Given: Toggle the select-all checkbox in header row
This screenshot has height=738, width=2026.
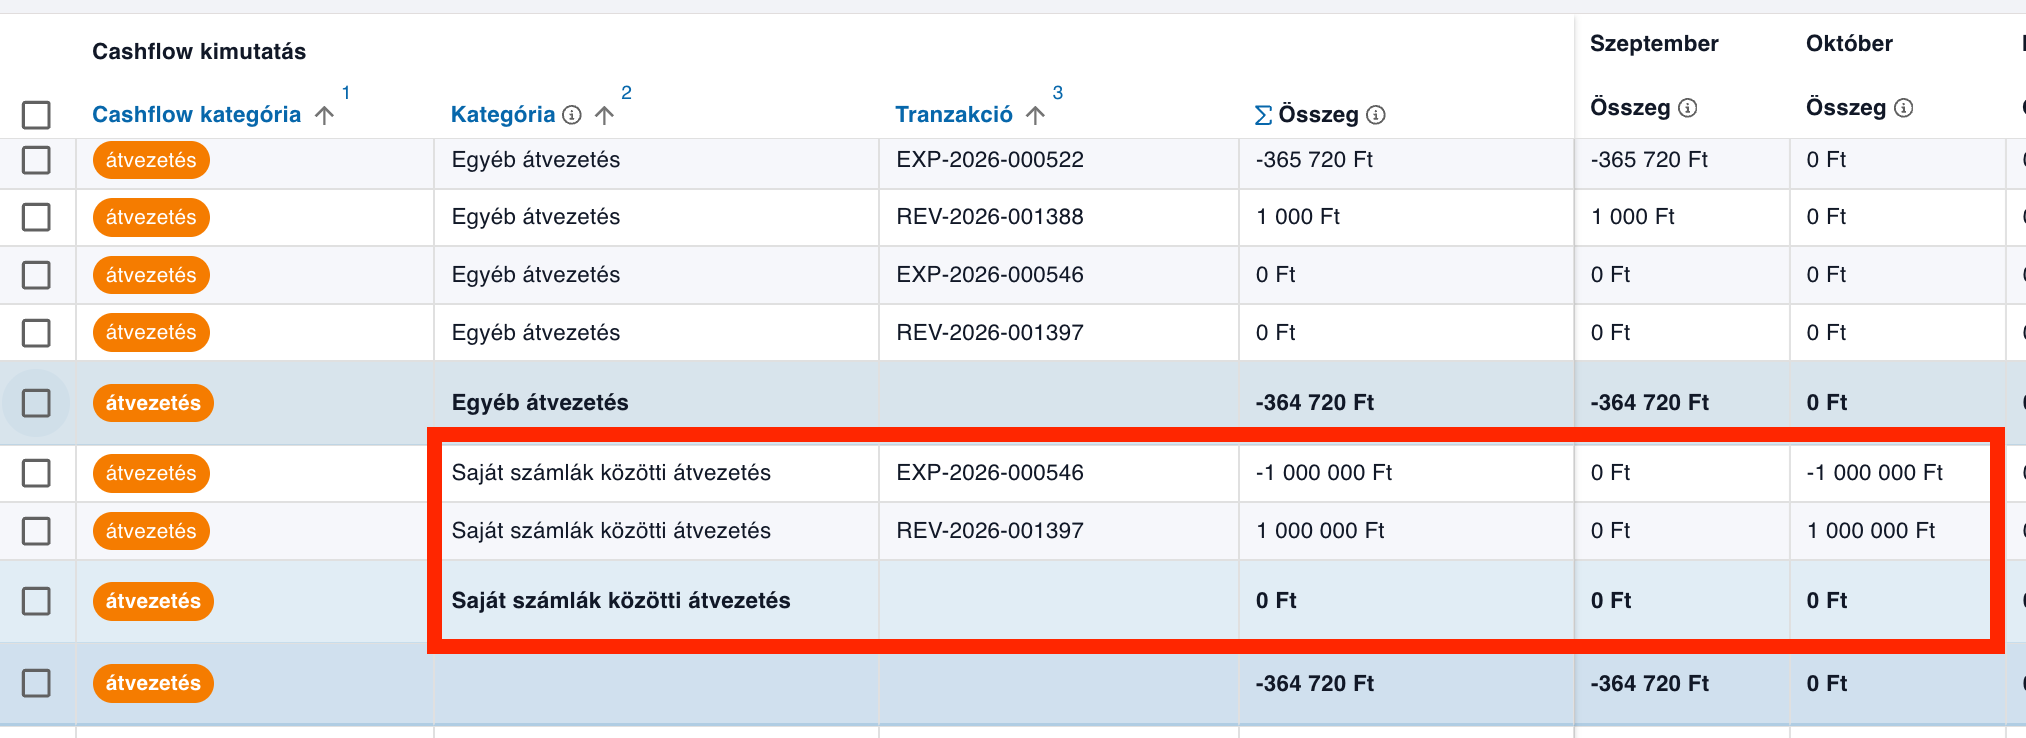Looking at the screenshot, I should 36,115.
